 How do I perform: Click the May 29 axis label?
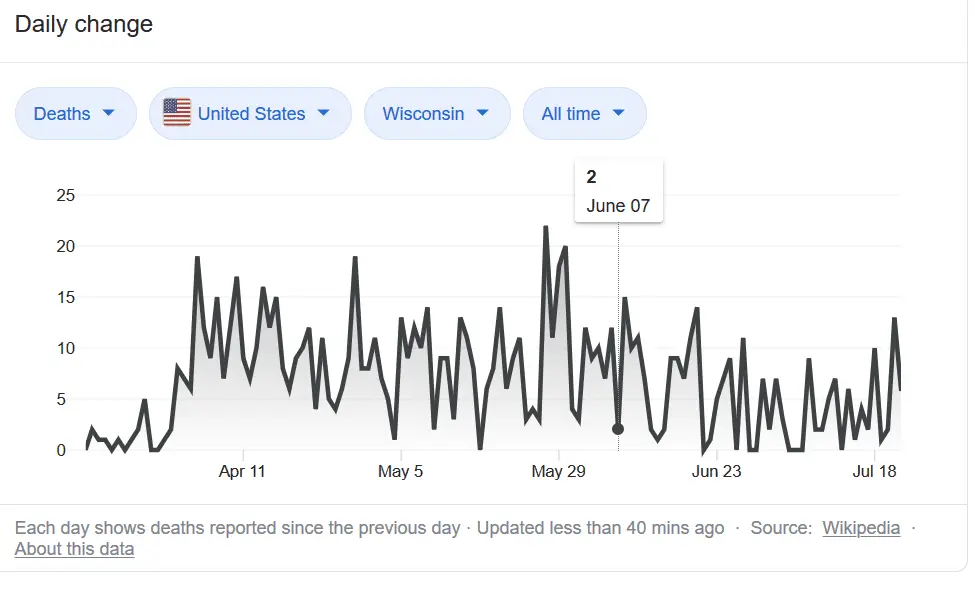558,471
